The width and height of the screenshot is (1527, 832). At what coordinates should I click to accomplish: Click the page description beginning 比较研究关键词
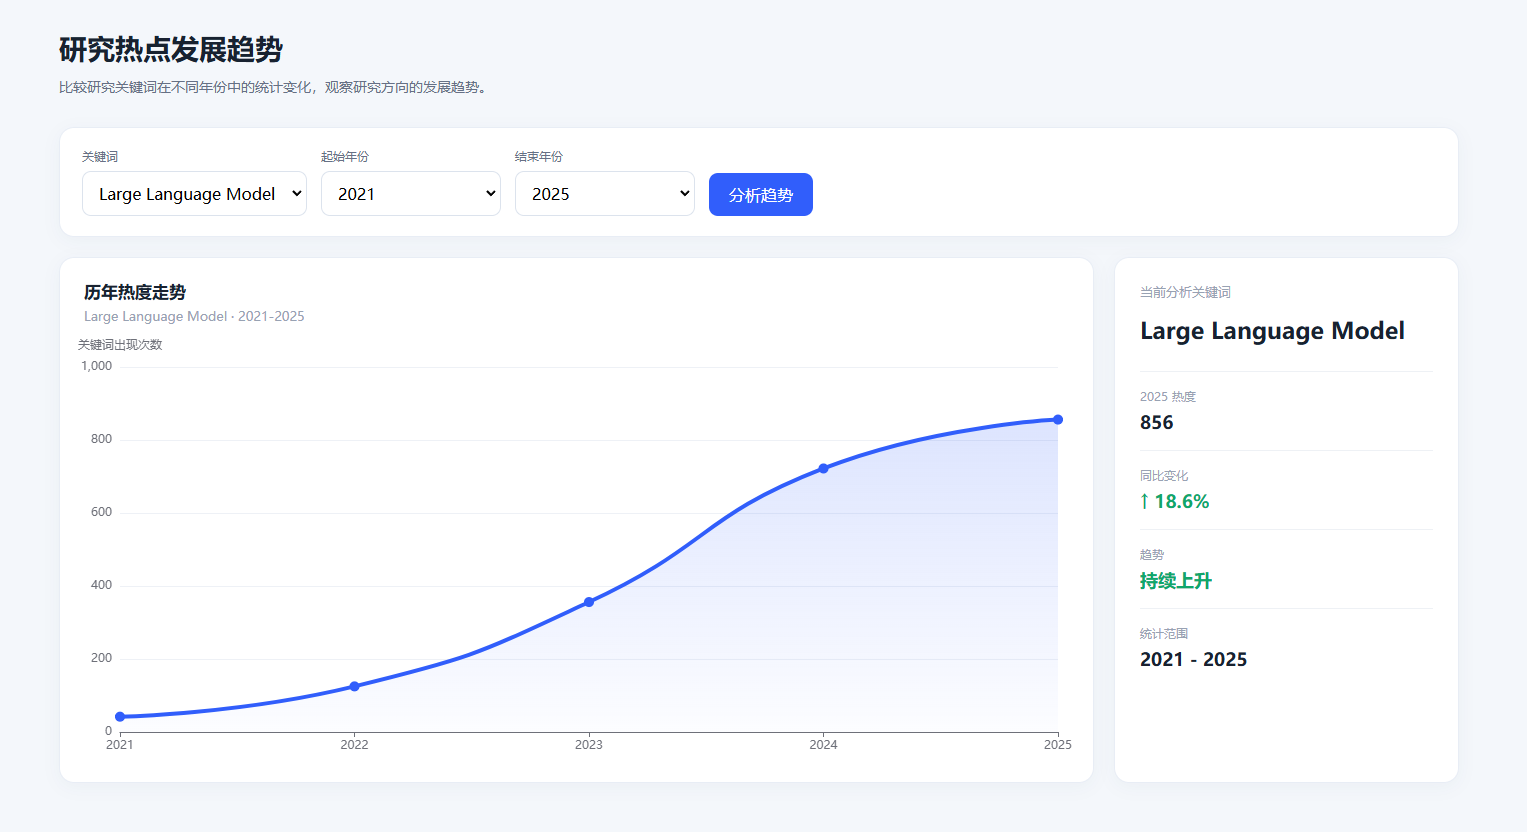[x=274, y=88]
